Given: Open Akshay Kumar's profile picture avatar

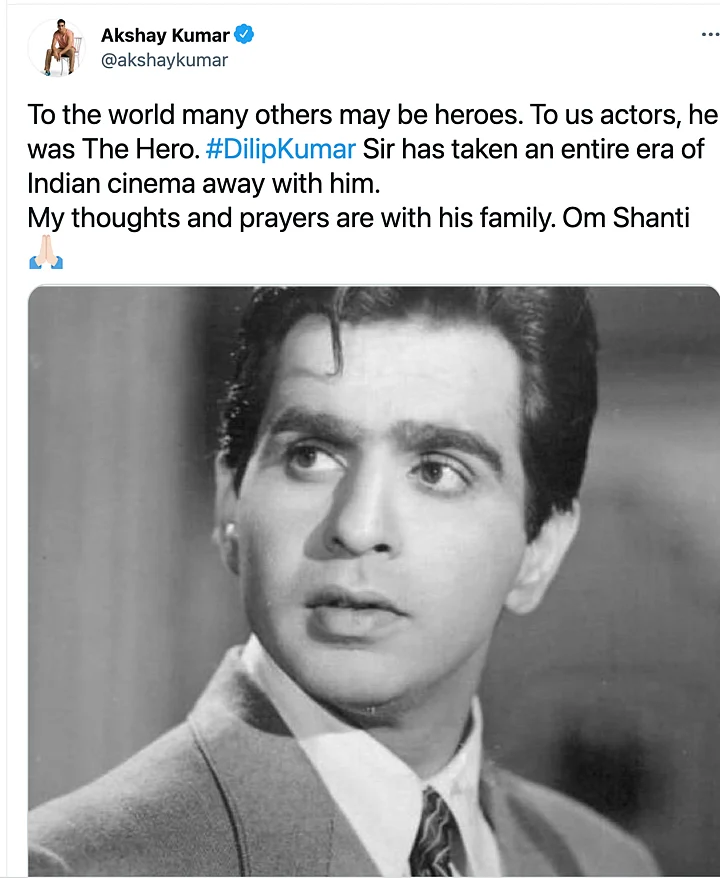Looking at the screenshot, I should click(57, 48).
